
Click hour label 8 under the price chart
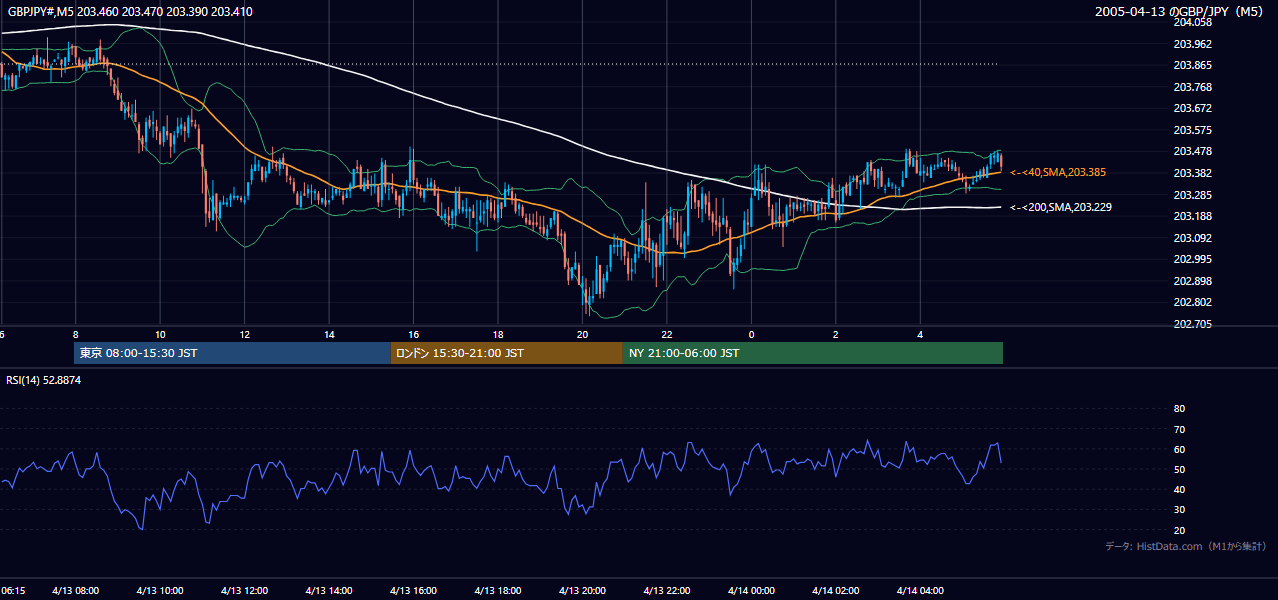(x=75, y=334)
